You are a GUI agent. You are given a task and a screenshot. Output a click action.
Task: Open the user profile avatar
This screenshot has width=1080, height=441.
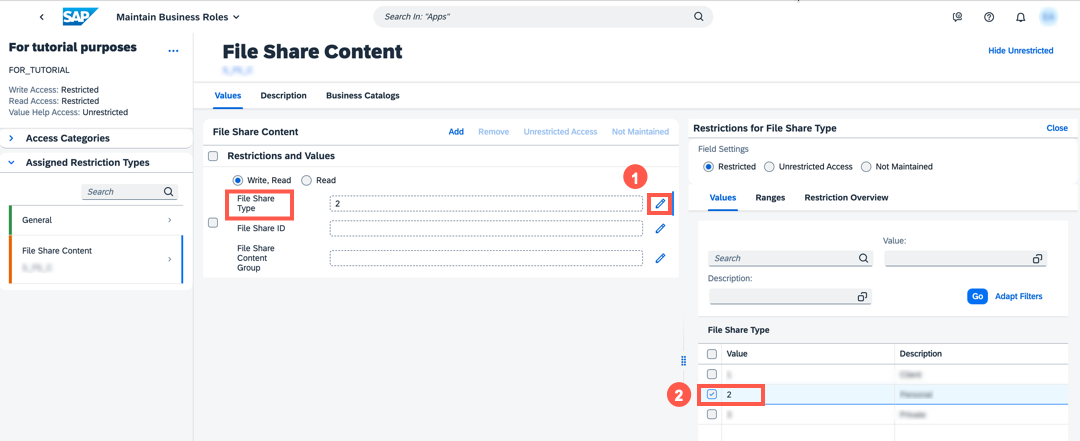click(x=1049, y=17)
